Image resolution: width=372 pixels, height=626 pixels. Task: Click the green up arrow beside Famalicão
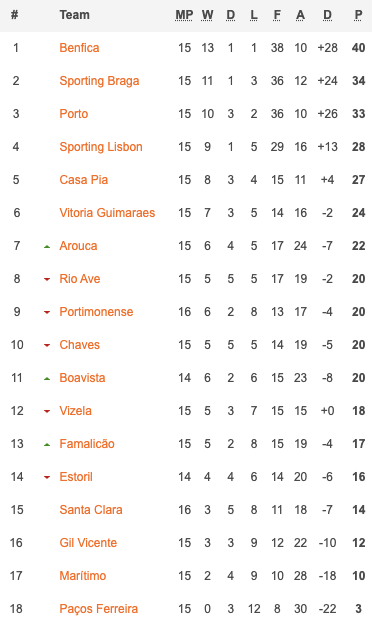click(47, 444)
